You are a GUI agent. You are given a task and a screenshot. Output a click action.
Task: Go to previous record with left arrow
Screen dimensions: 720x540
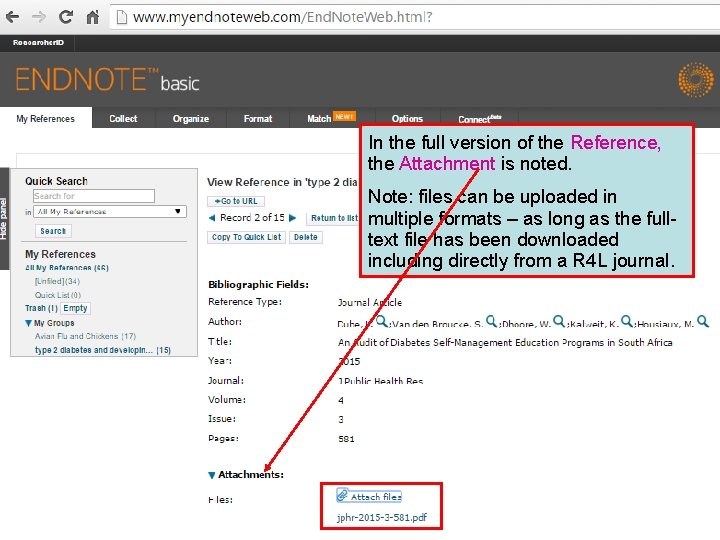coord(212,218)
